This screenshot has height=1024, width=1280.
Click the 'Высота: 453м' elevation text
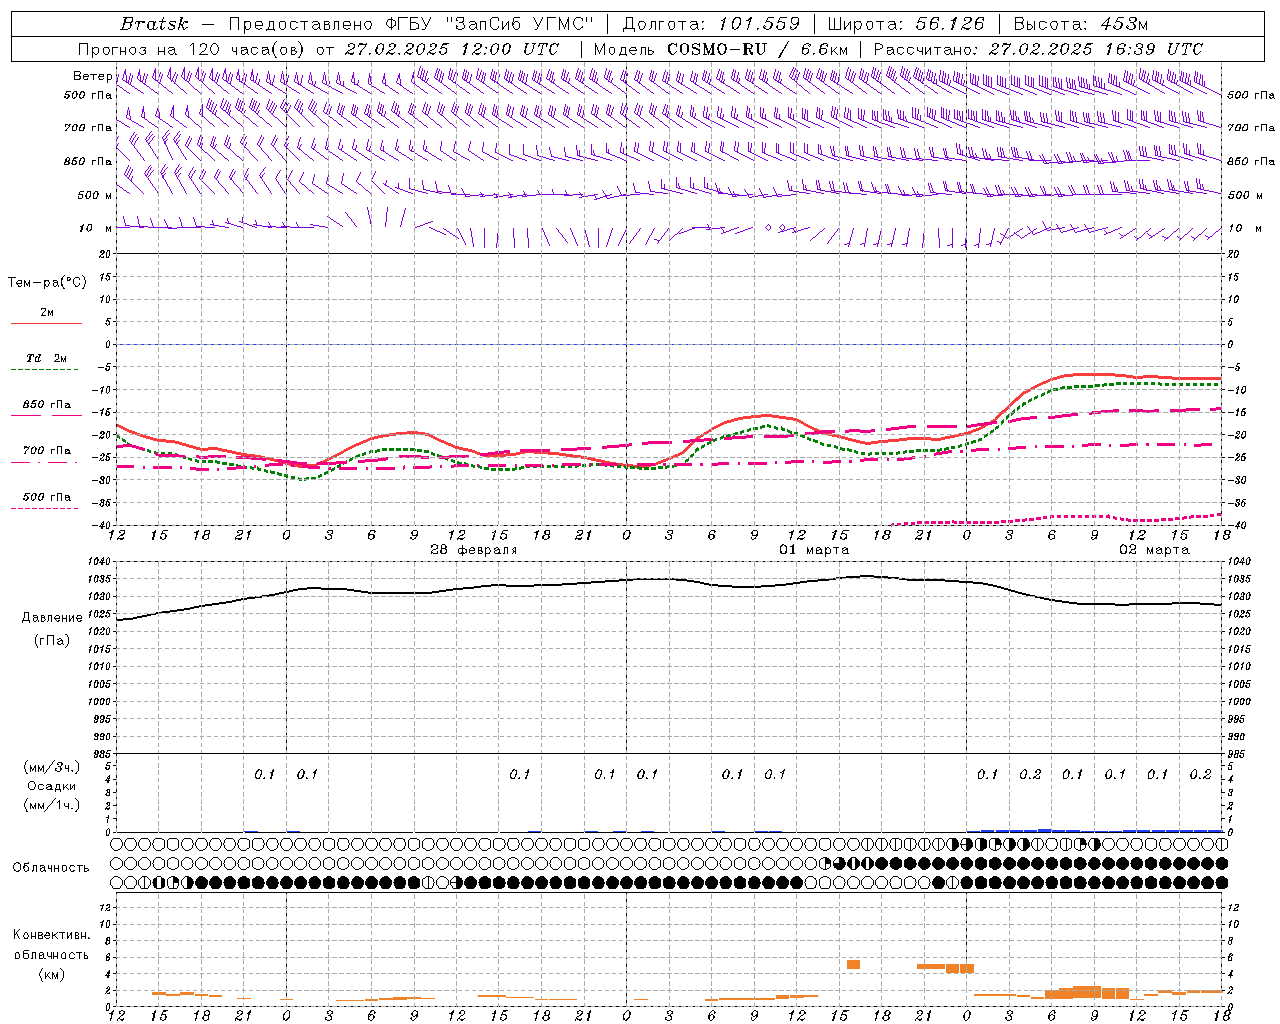(1081, 24)
